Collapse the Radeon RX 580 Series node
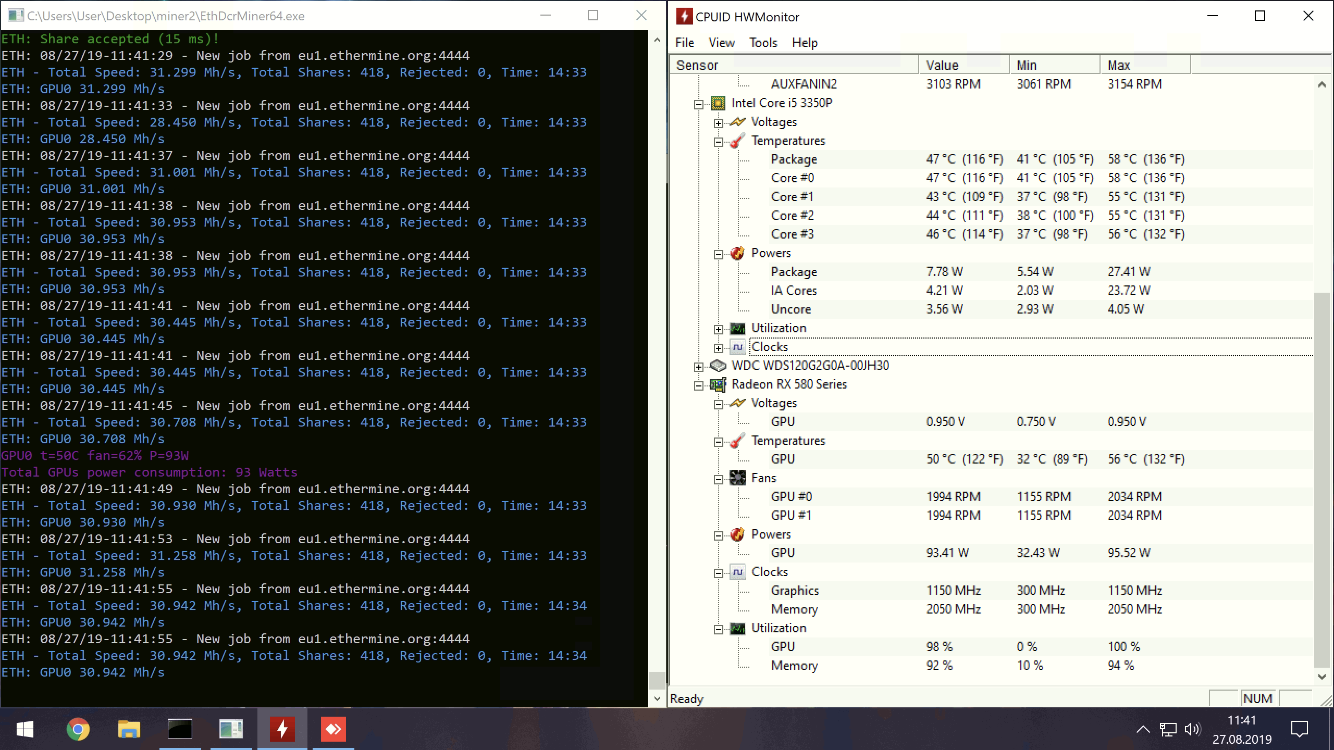 [x=699, y=385]
